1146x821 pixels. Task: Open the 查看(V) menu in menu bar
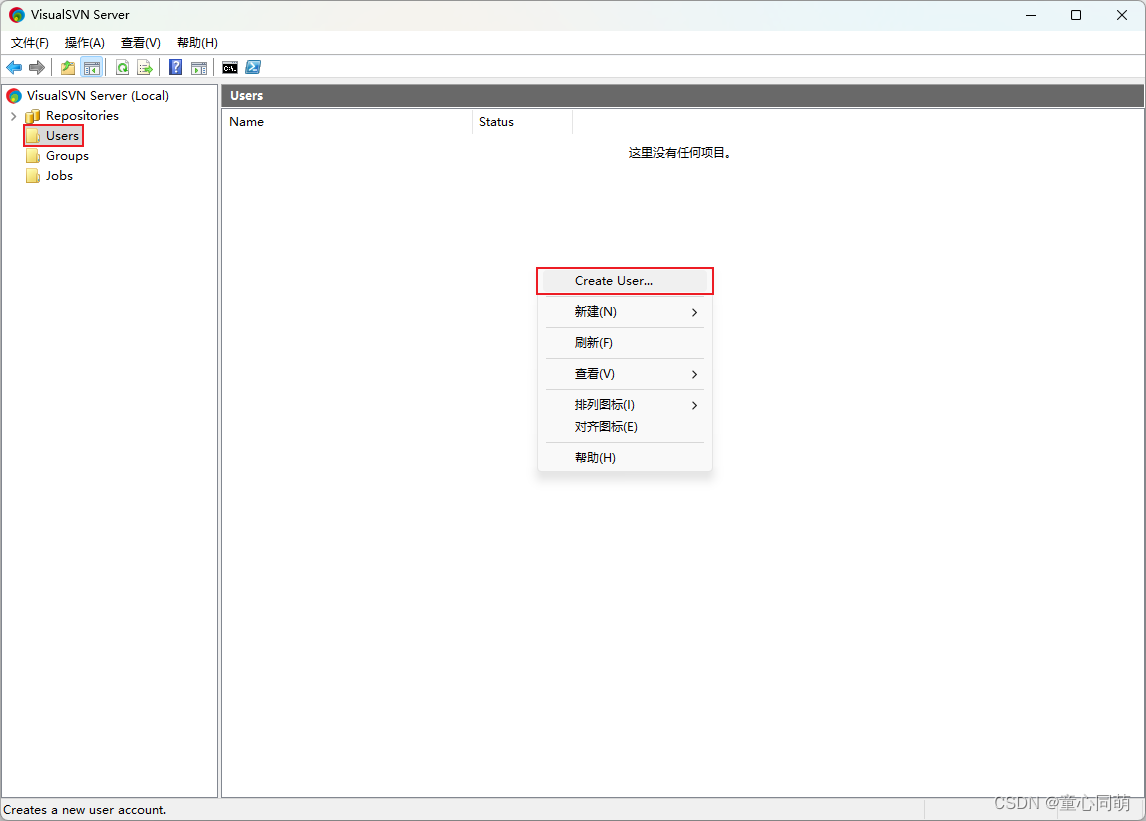pyautogui.click(x=140, y=42)
